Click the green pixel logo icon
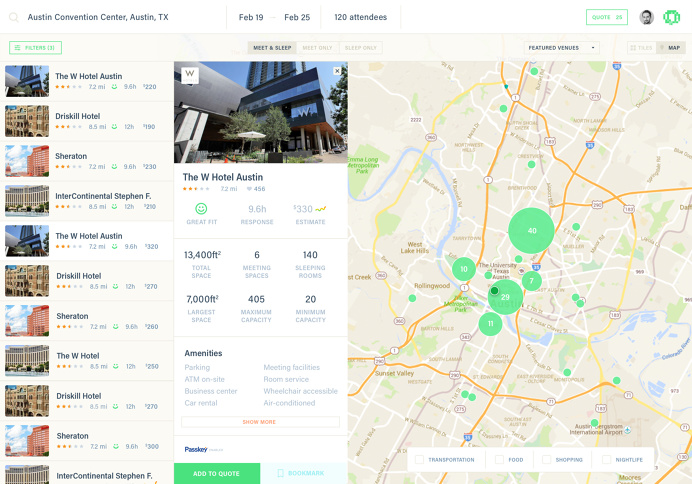 coord(671,17)
